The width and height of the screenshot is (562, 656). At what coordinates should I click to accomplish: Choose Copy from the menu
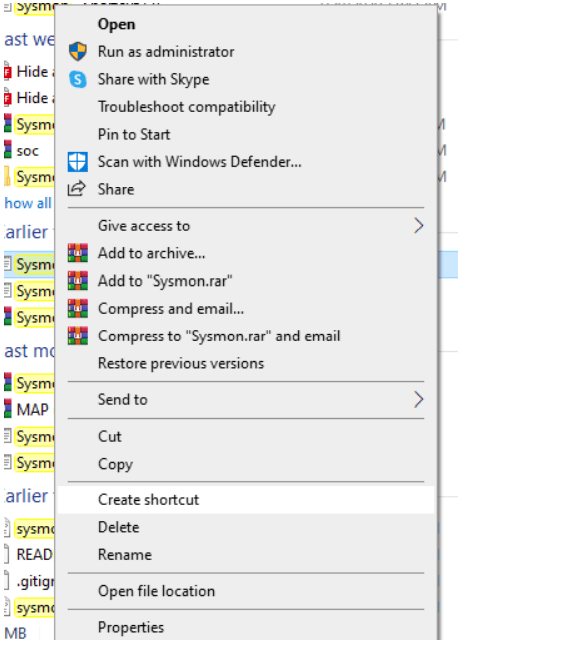(x=246, y=464)
